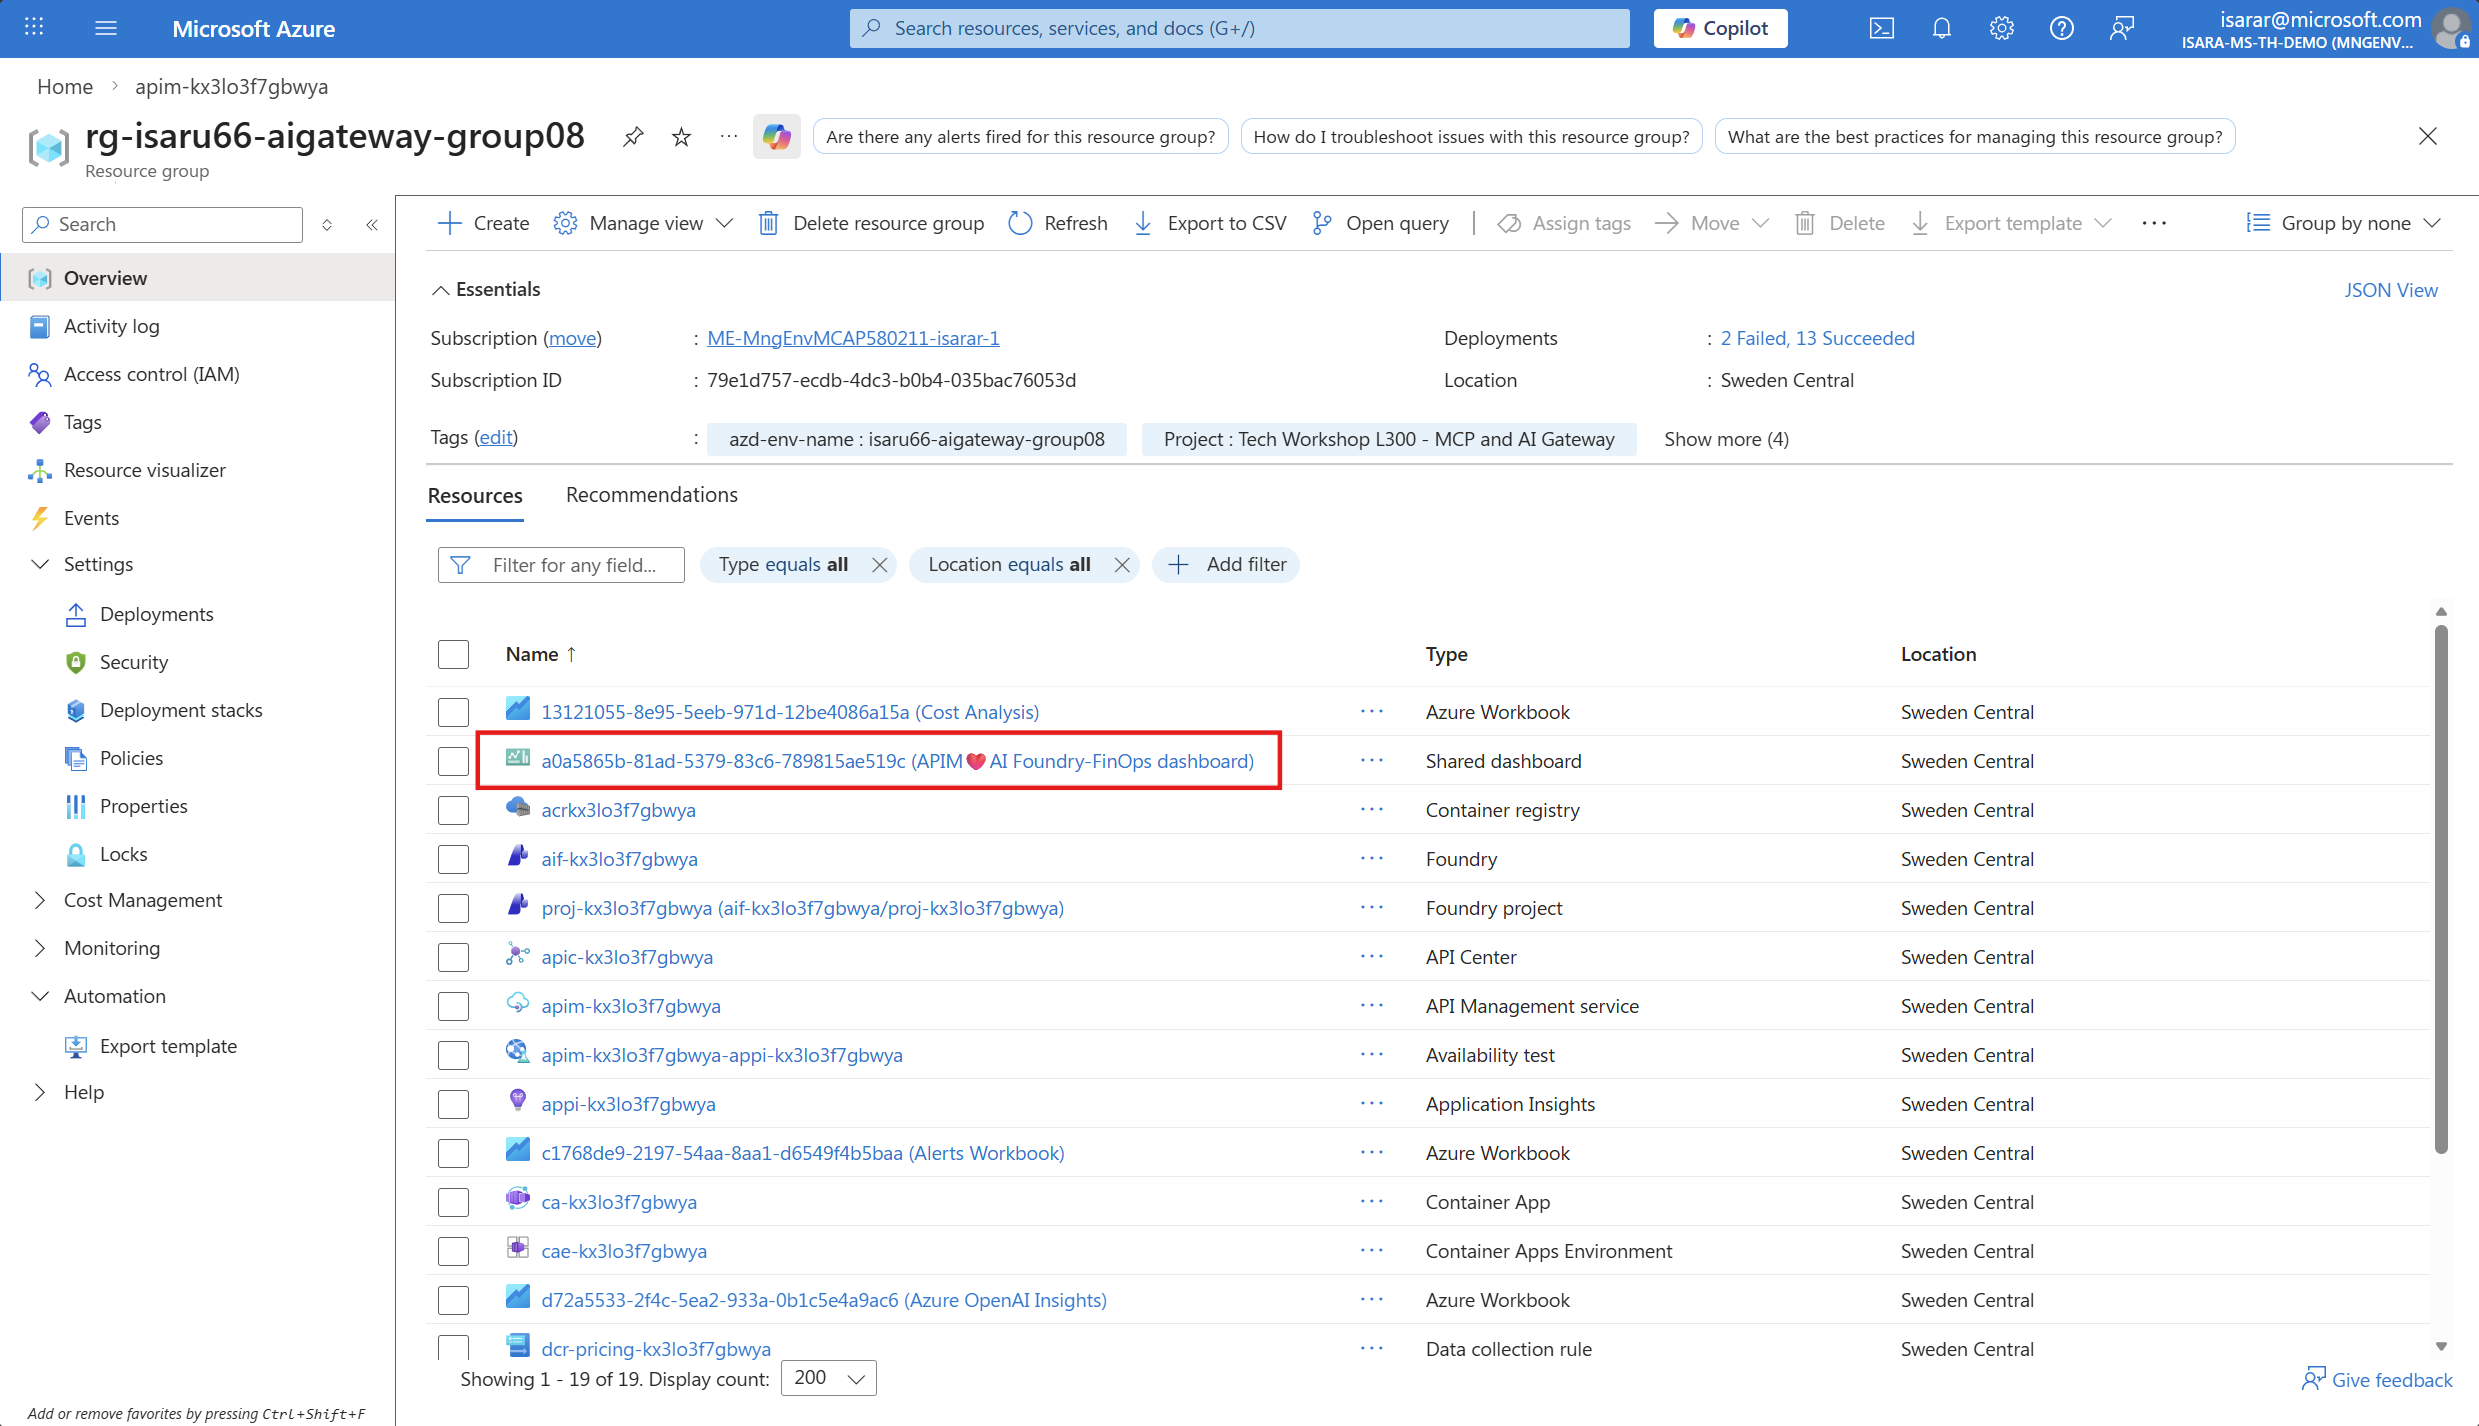This screenshot has height=1426, width=2479.
Task: Select checkbox for cae-kx3lo3f7gbwya row
Action: pos(453,1251)
